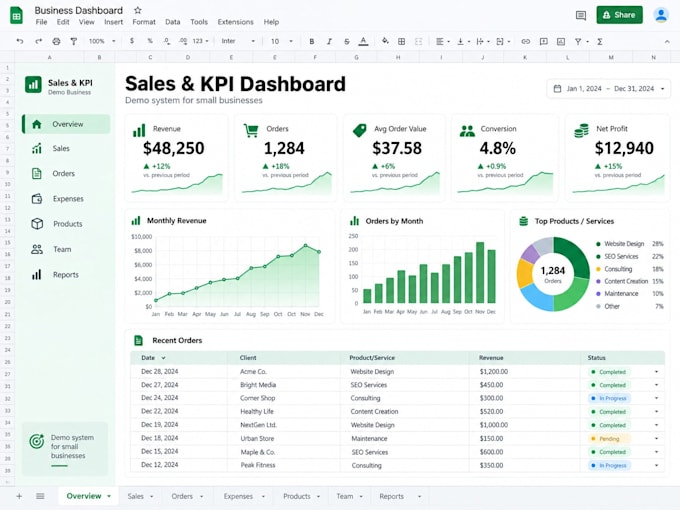
Task: Apply currency format with dollar icon
Action: (132, 41)
